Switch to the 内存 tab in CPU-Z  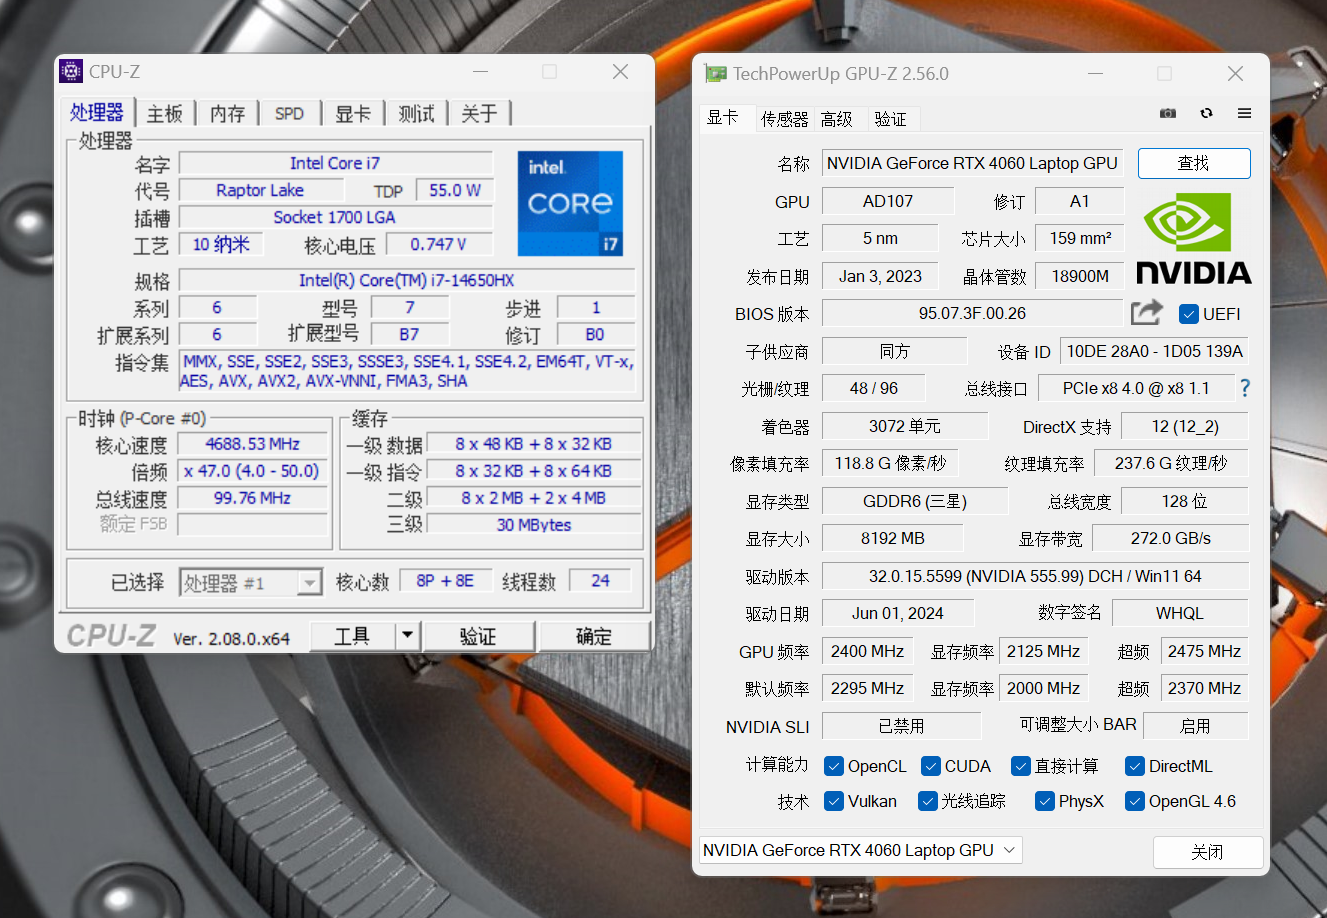[227, 114]
